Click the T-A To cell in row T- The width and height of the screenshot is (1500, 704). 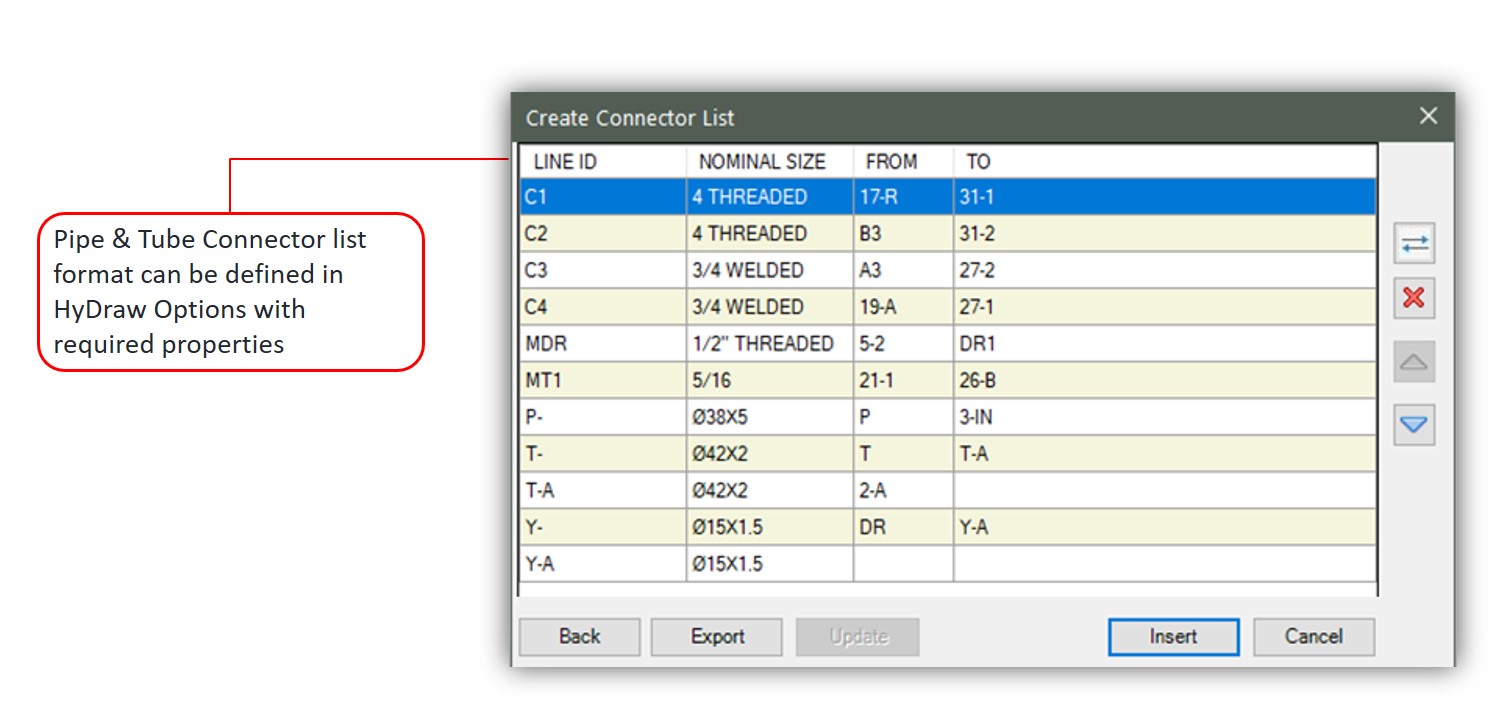tap(1165, 453)
